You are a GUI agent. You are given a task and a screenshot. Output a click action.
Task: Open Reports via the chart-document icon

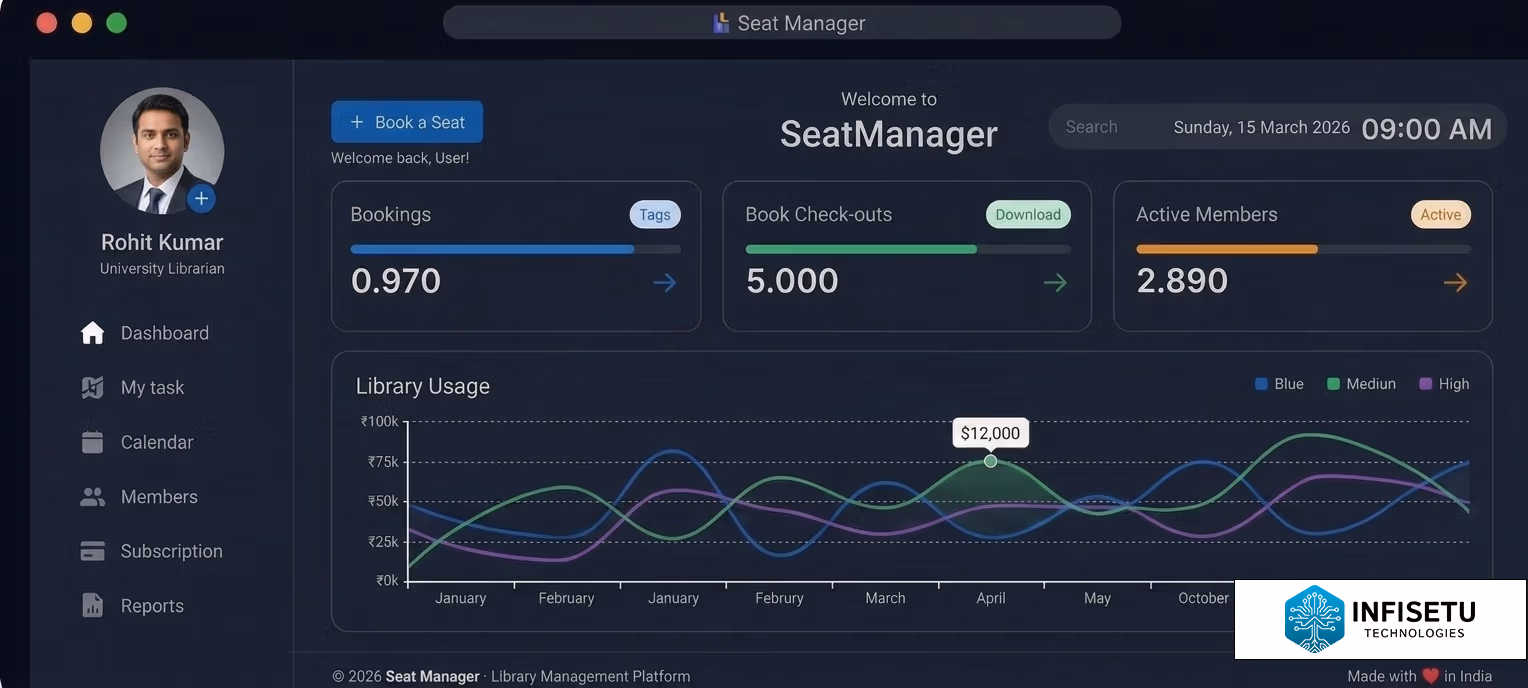(92, 606)
